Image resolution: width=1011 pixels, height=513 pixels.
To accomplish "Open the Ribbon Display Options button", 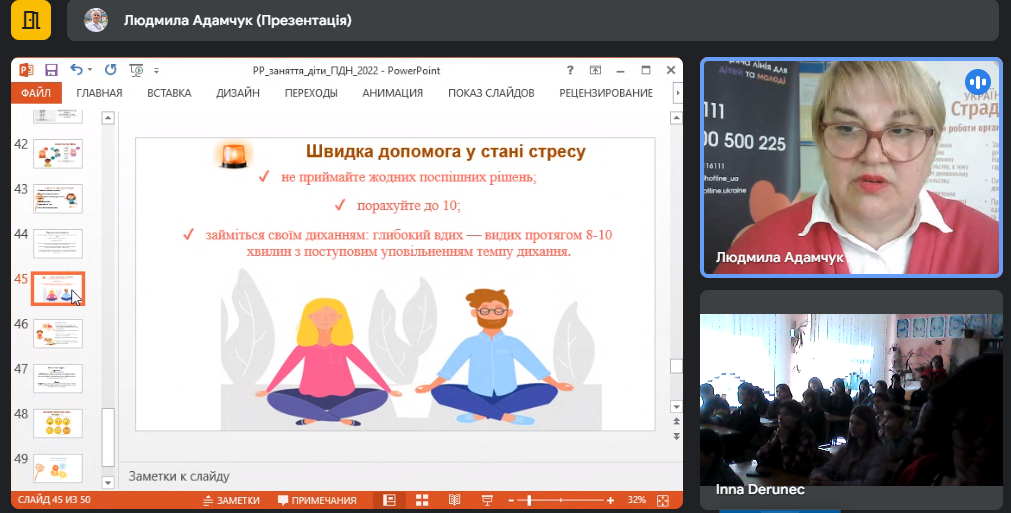I will [x=595, y=70].
